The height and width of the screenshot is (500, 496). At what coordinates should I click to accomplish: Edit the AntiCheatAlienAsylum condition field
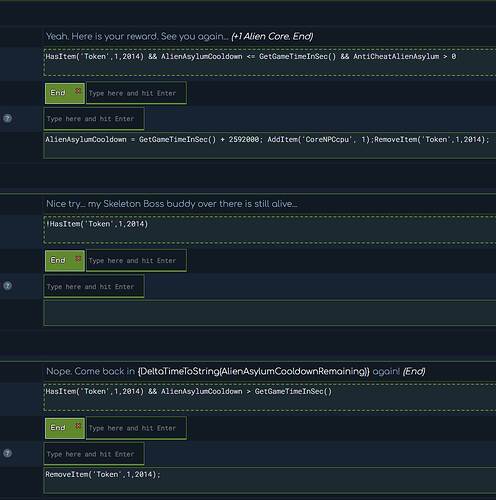(270, 62)
